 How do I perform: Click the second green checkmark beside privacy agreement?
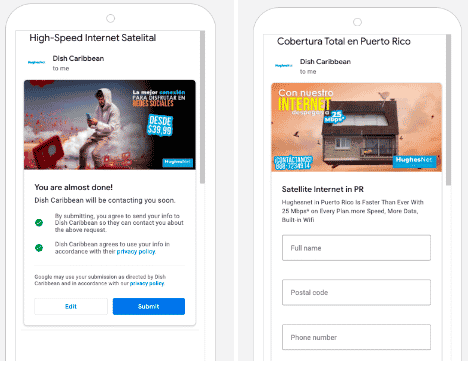[39, 248]
